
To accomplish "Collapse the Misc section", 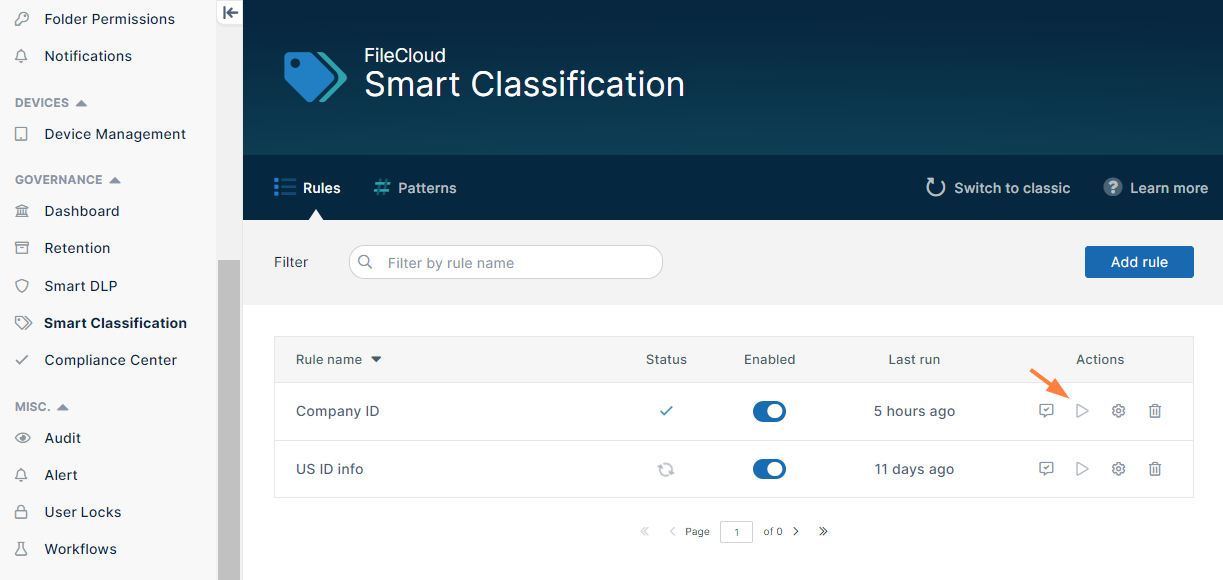I will click(62, 407).
